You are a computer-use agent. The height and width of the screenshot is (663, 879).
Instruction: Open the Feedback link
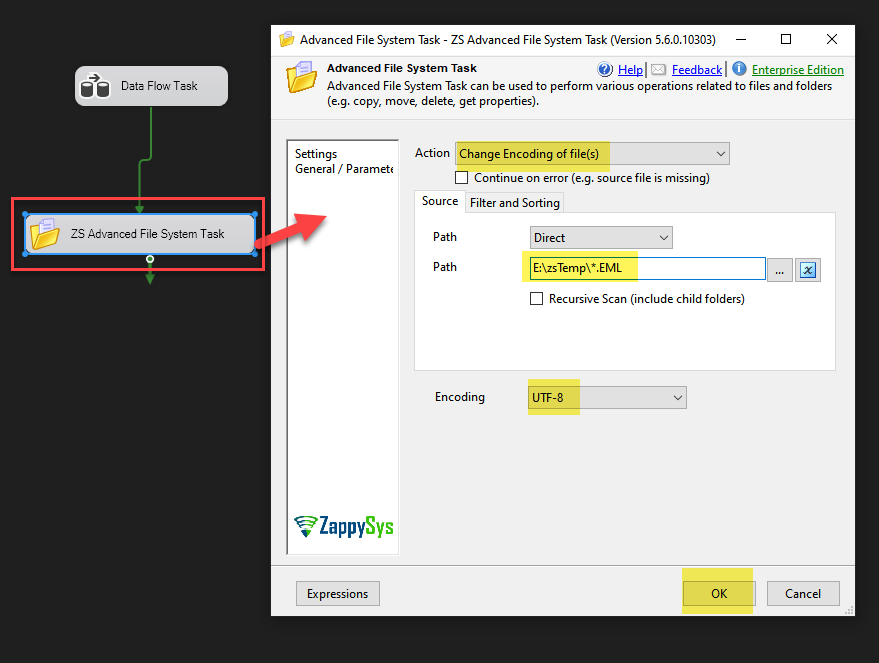tap(697, 70)
